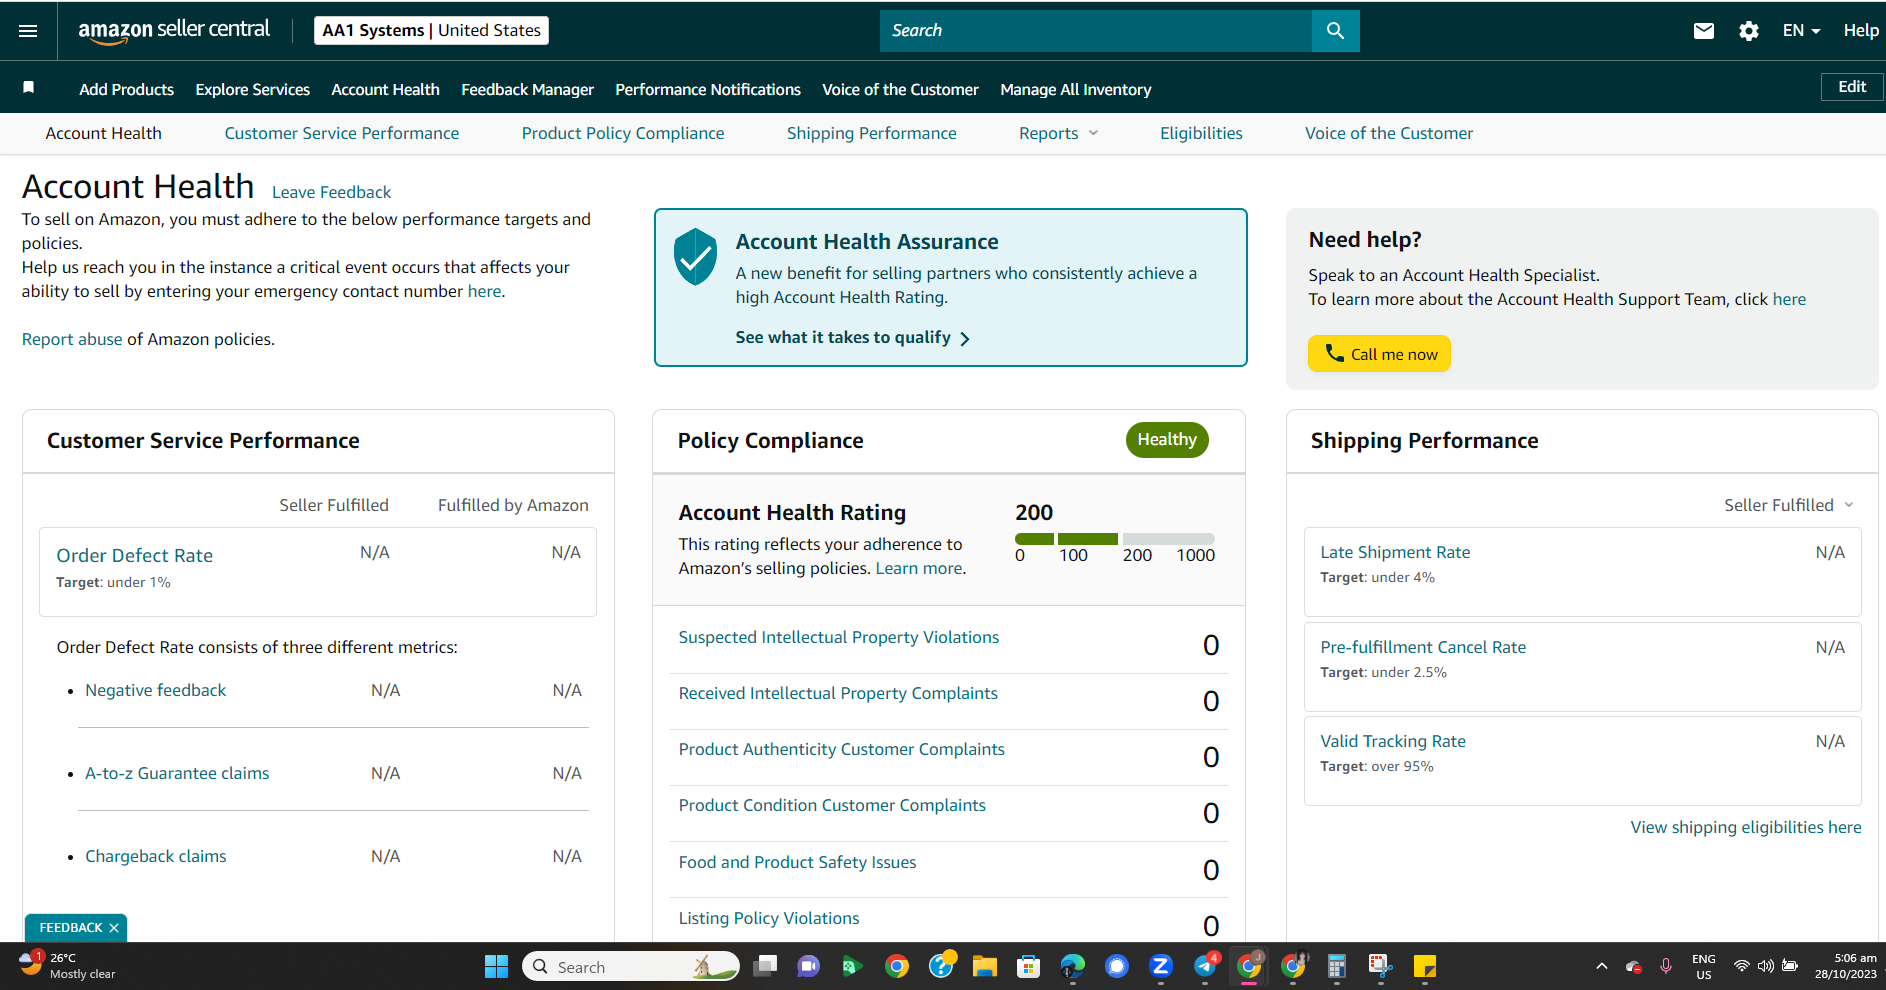Image resolution: width=1886 pixels, height=990 pixels.
Task: Open the weather widget showing 26°C
Action: tap(68, 966)
